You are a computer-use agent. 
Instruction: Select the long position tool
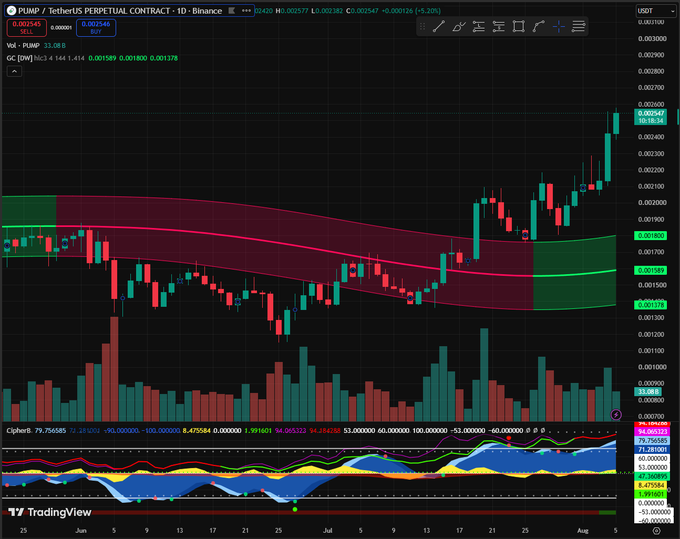click(478, 26)
